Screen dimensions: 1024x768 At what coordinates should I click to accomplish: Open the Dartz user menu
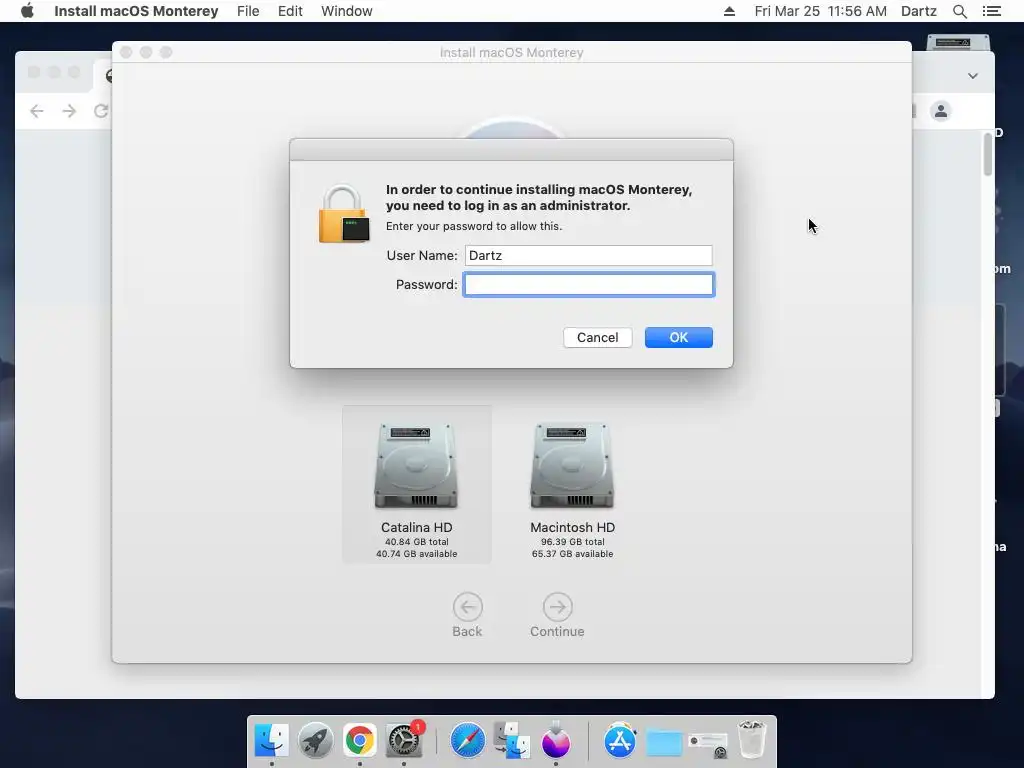918,11
